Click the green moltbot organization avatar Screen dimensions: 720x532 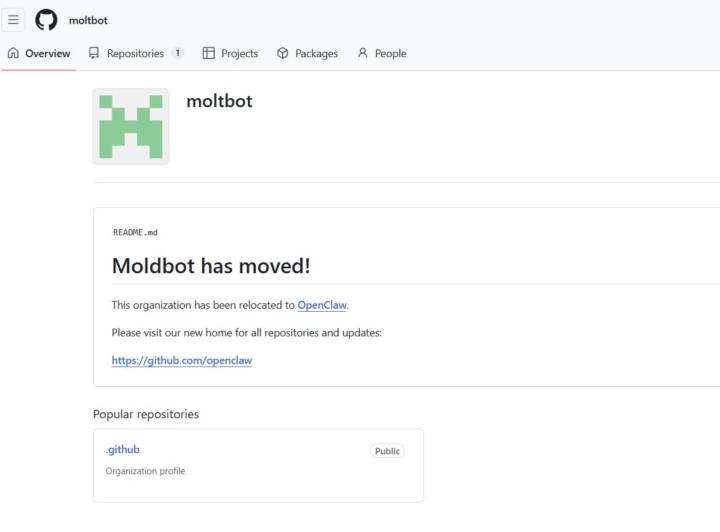pyautogui.click(x=131, y=126)
